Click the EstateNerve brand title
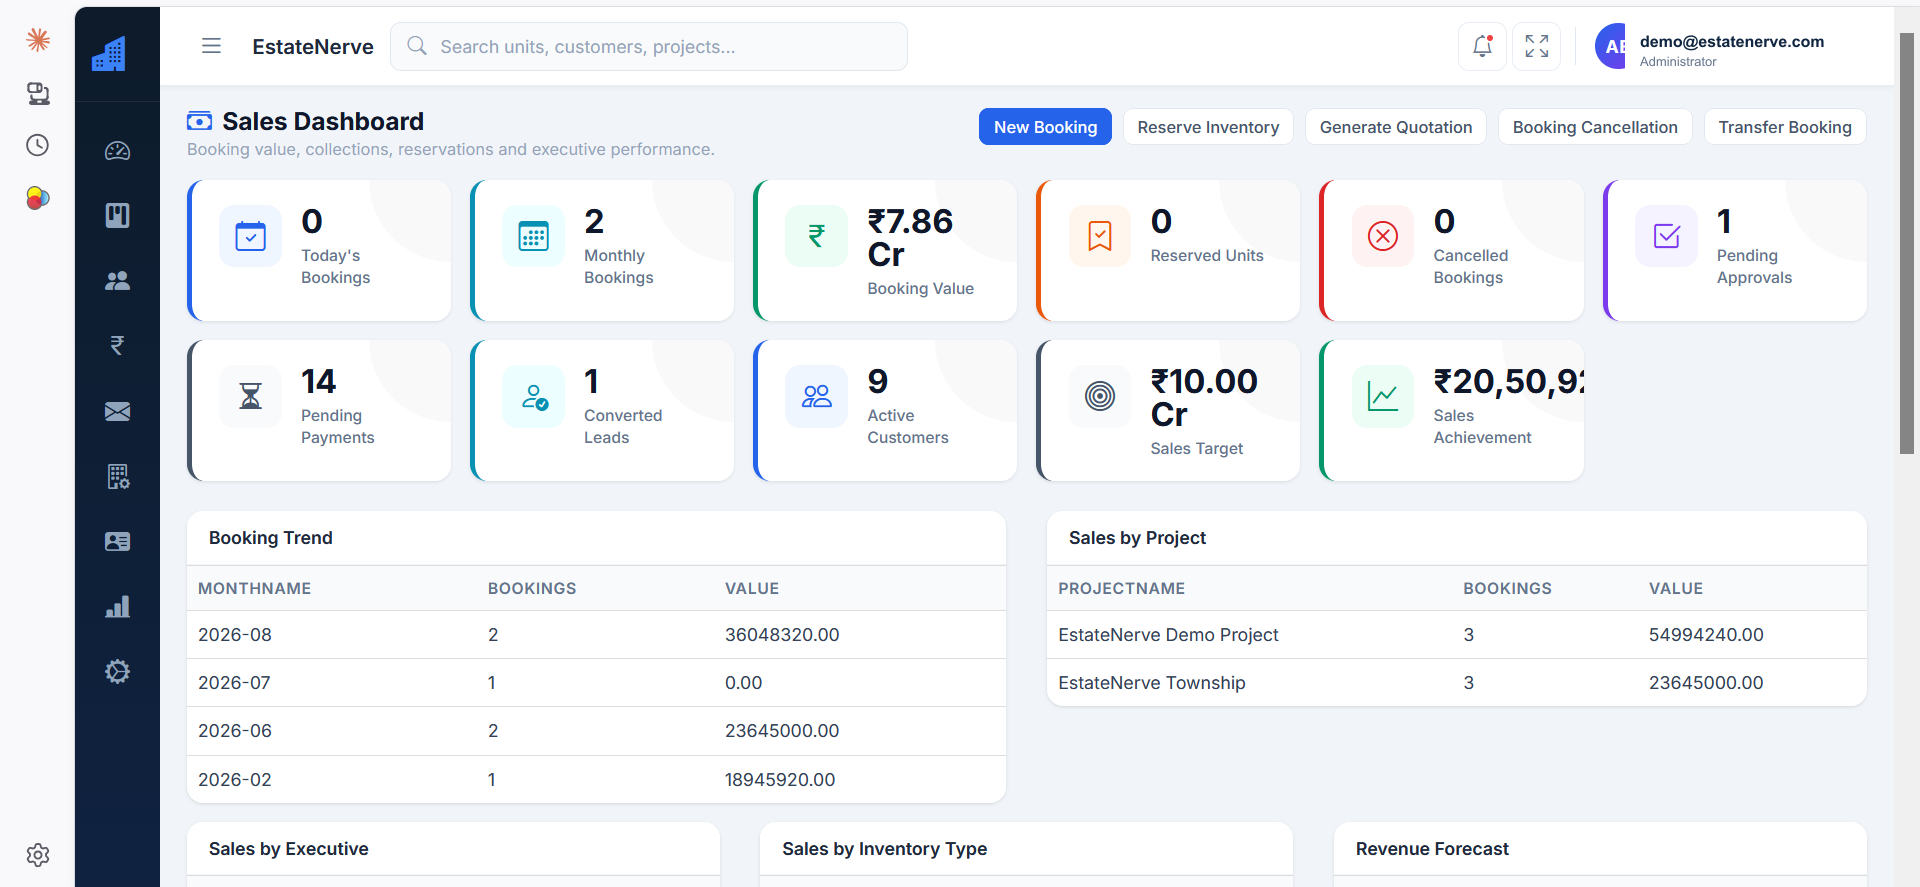 pyautogui.click(x=313, y=47)
